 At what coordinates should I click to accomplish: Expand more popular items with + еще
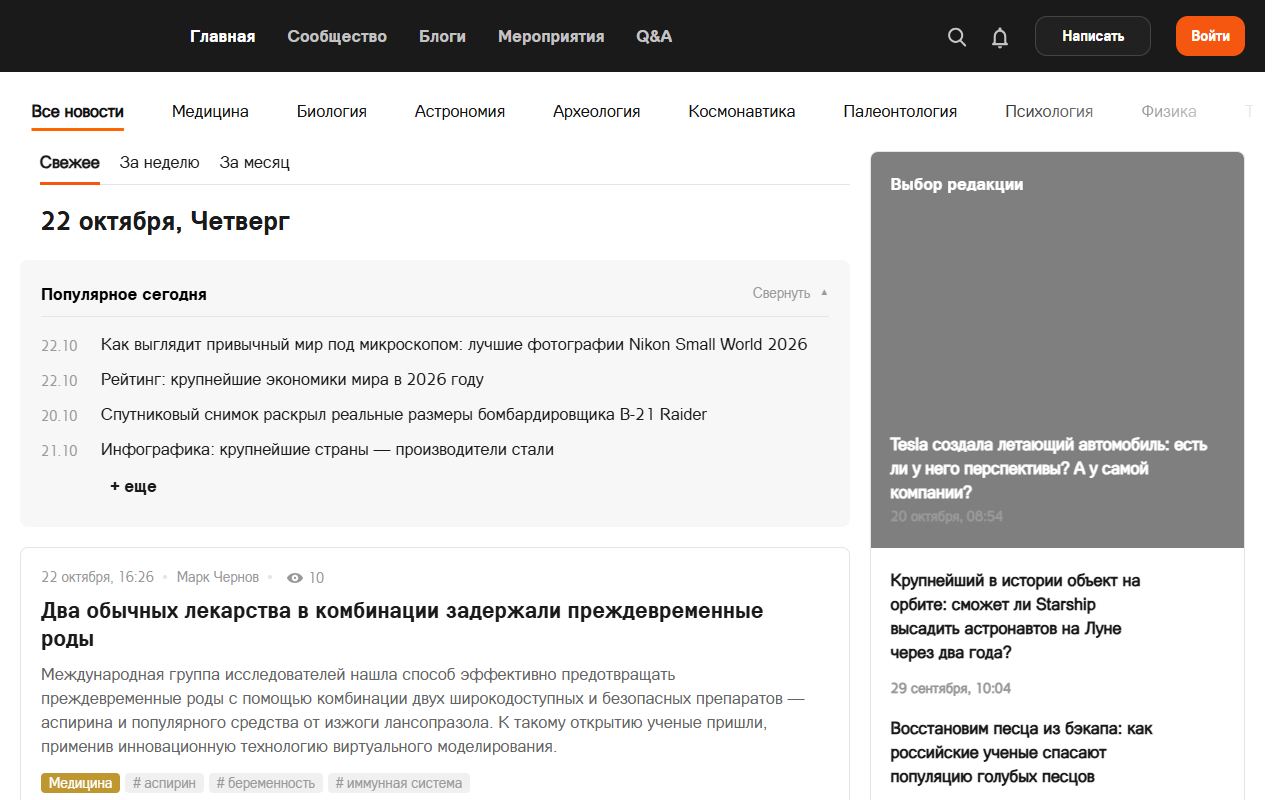[133, 486]
